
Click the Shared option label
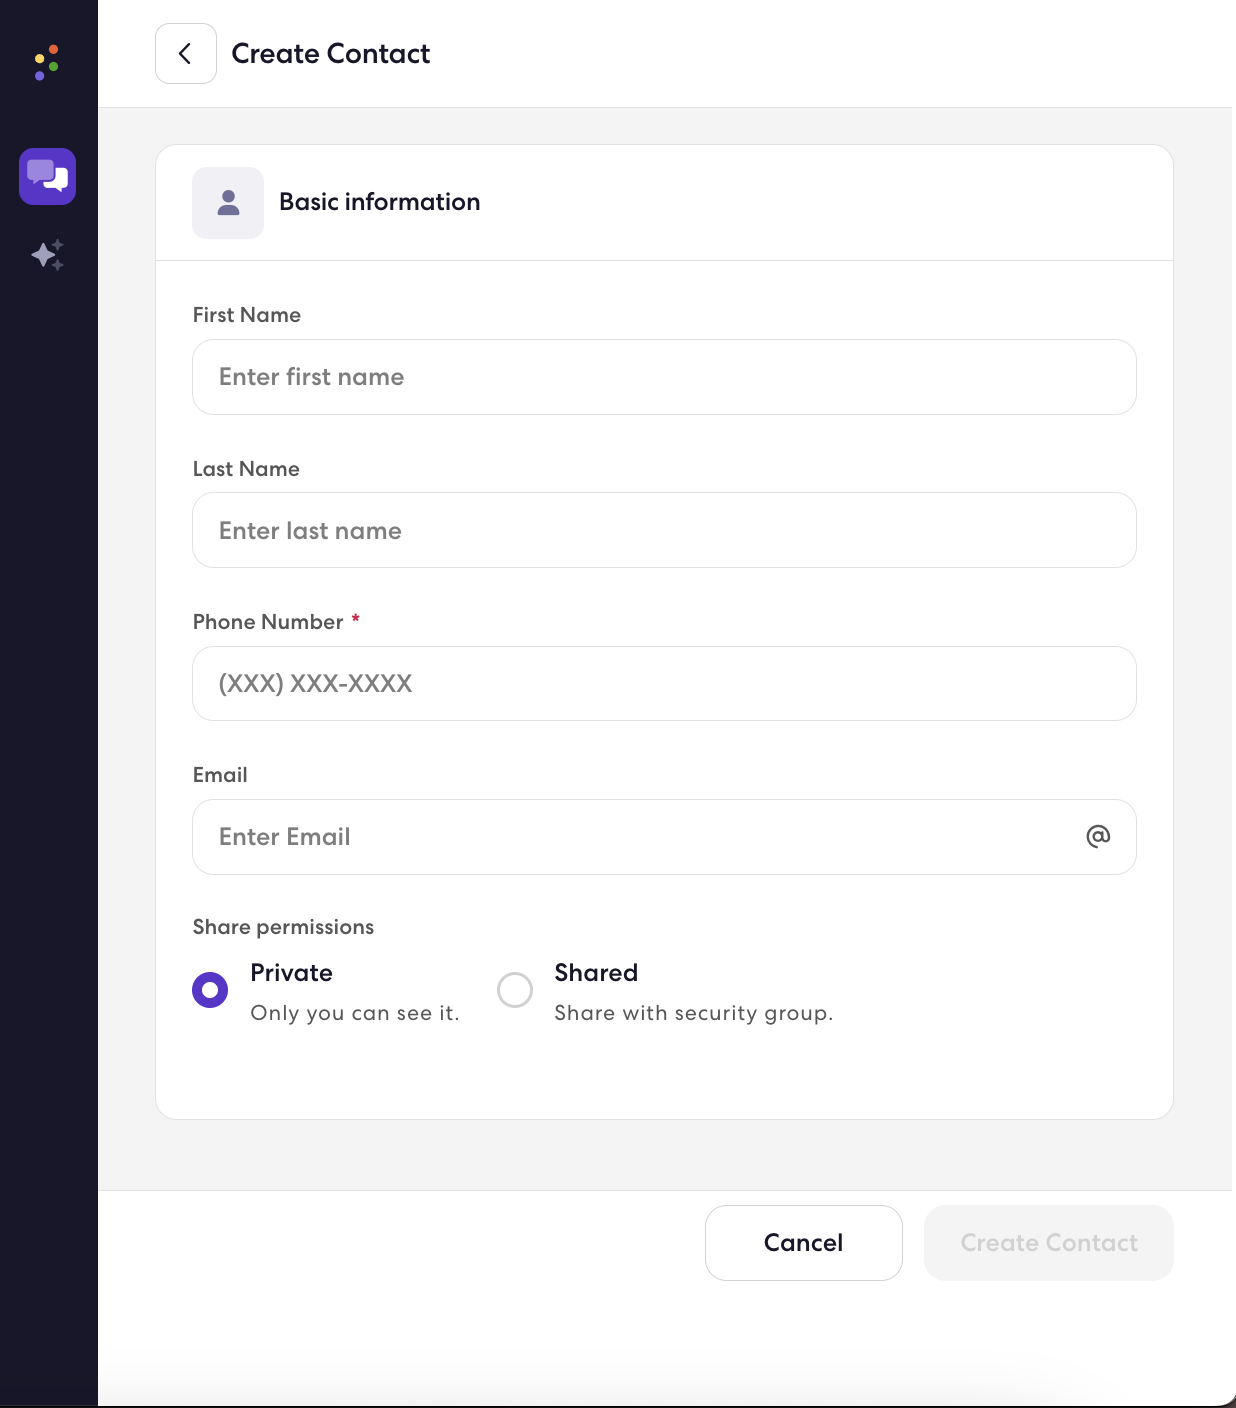tap(596, 973)
